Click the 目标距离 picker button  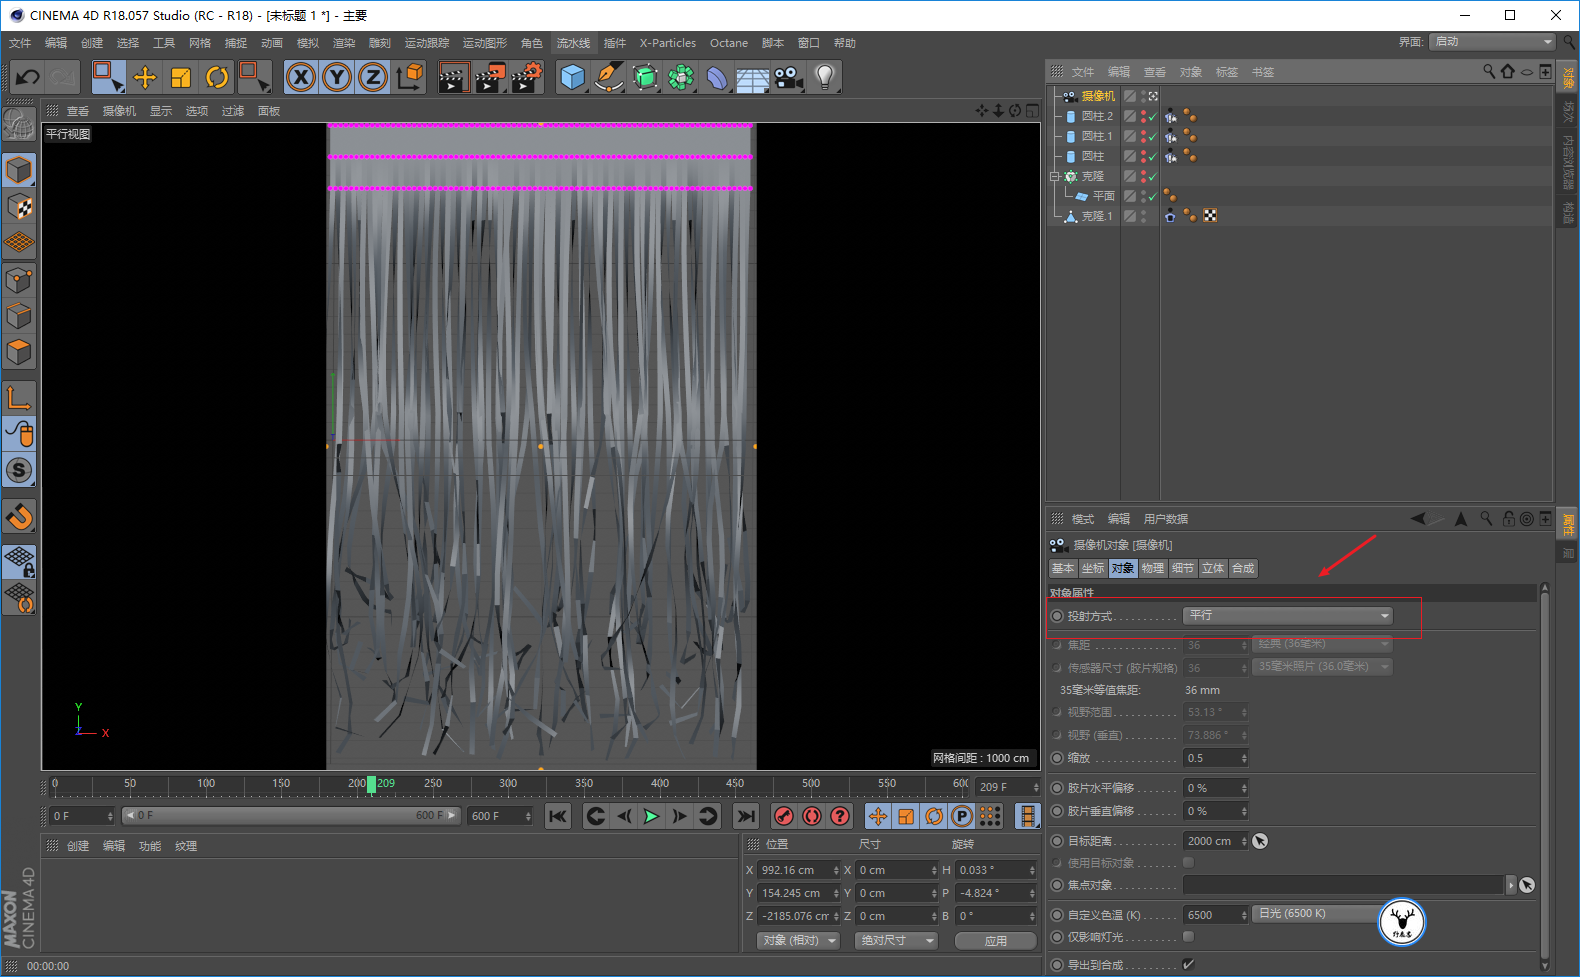pyautogui.click(x=1260, y=841)
